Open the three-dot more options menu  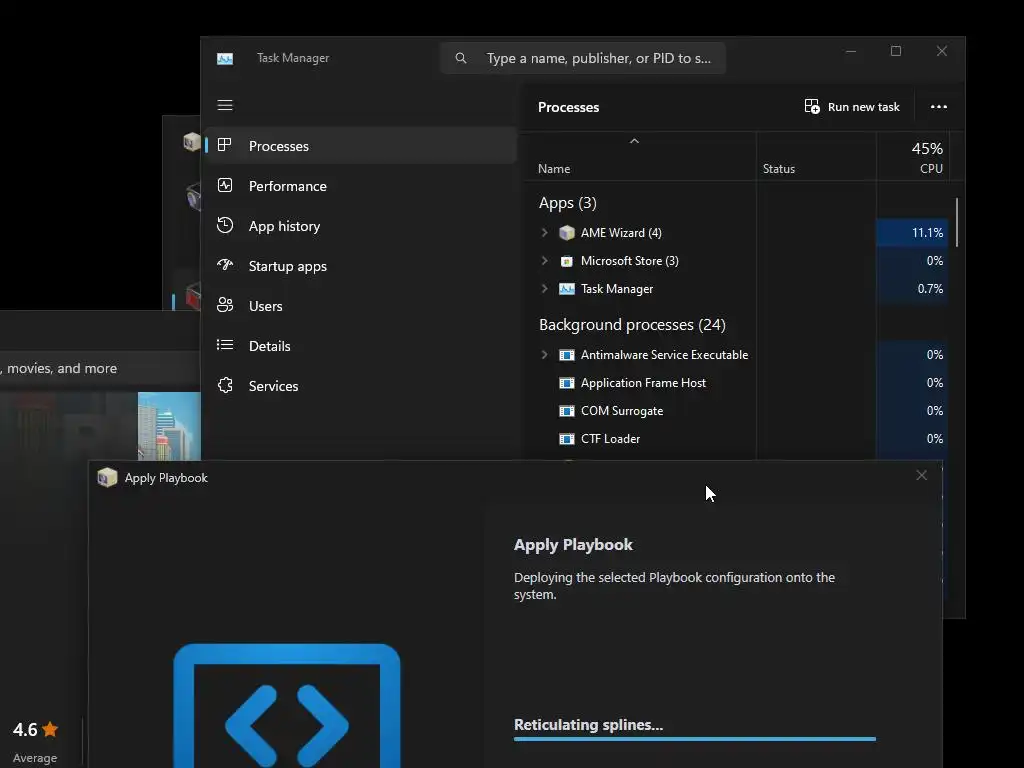click(938, 106)
